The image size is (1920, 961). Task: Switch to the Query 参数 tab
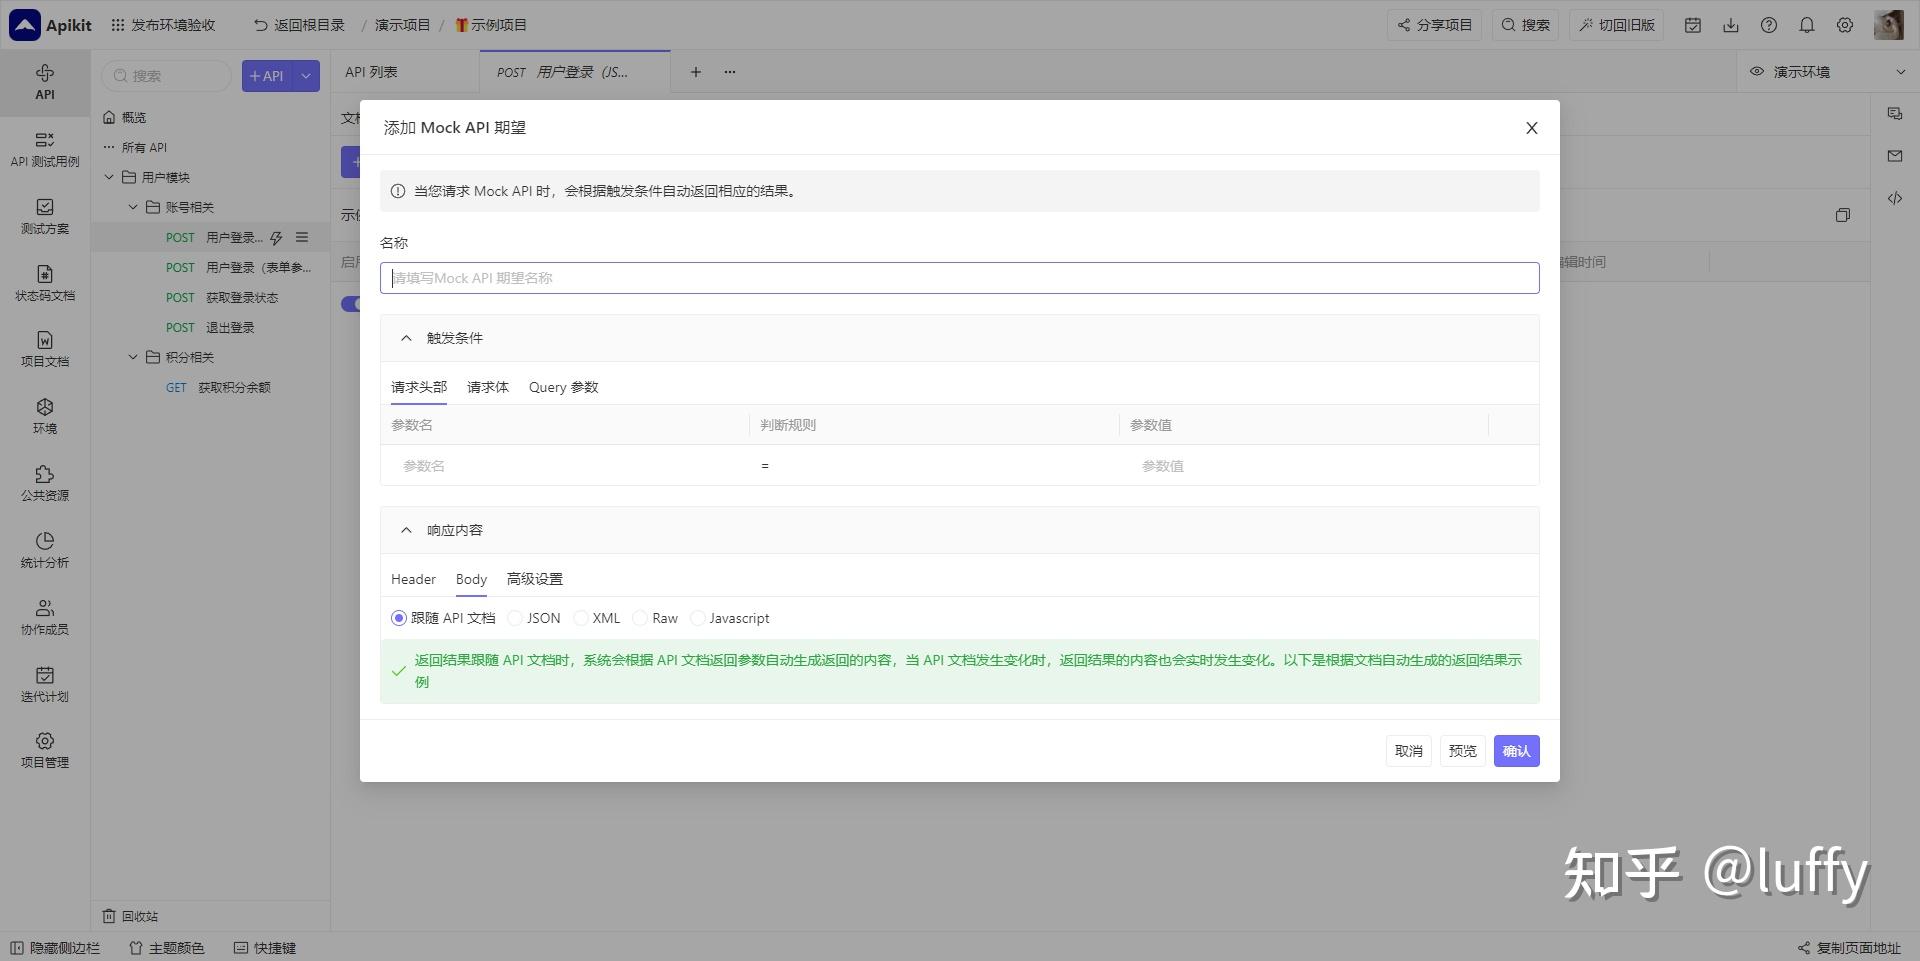563,387
